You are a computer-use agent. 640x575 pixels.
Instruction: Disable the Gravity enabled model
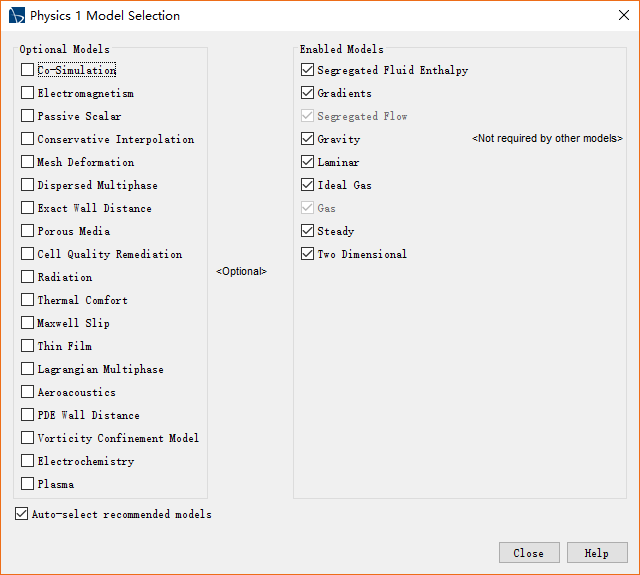pyautogui.click(x=307, y=139)
